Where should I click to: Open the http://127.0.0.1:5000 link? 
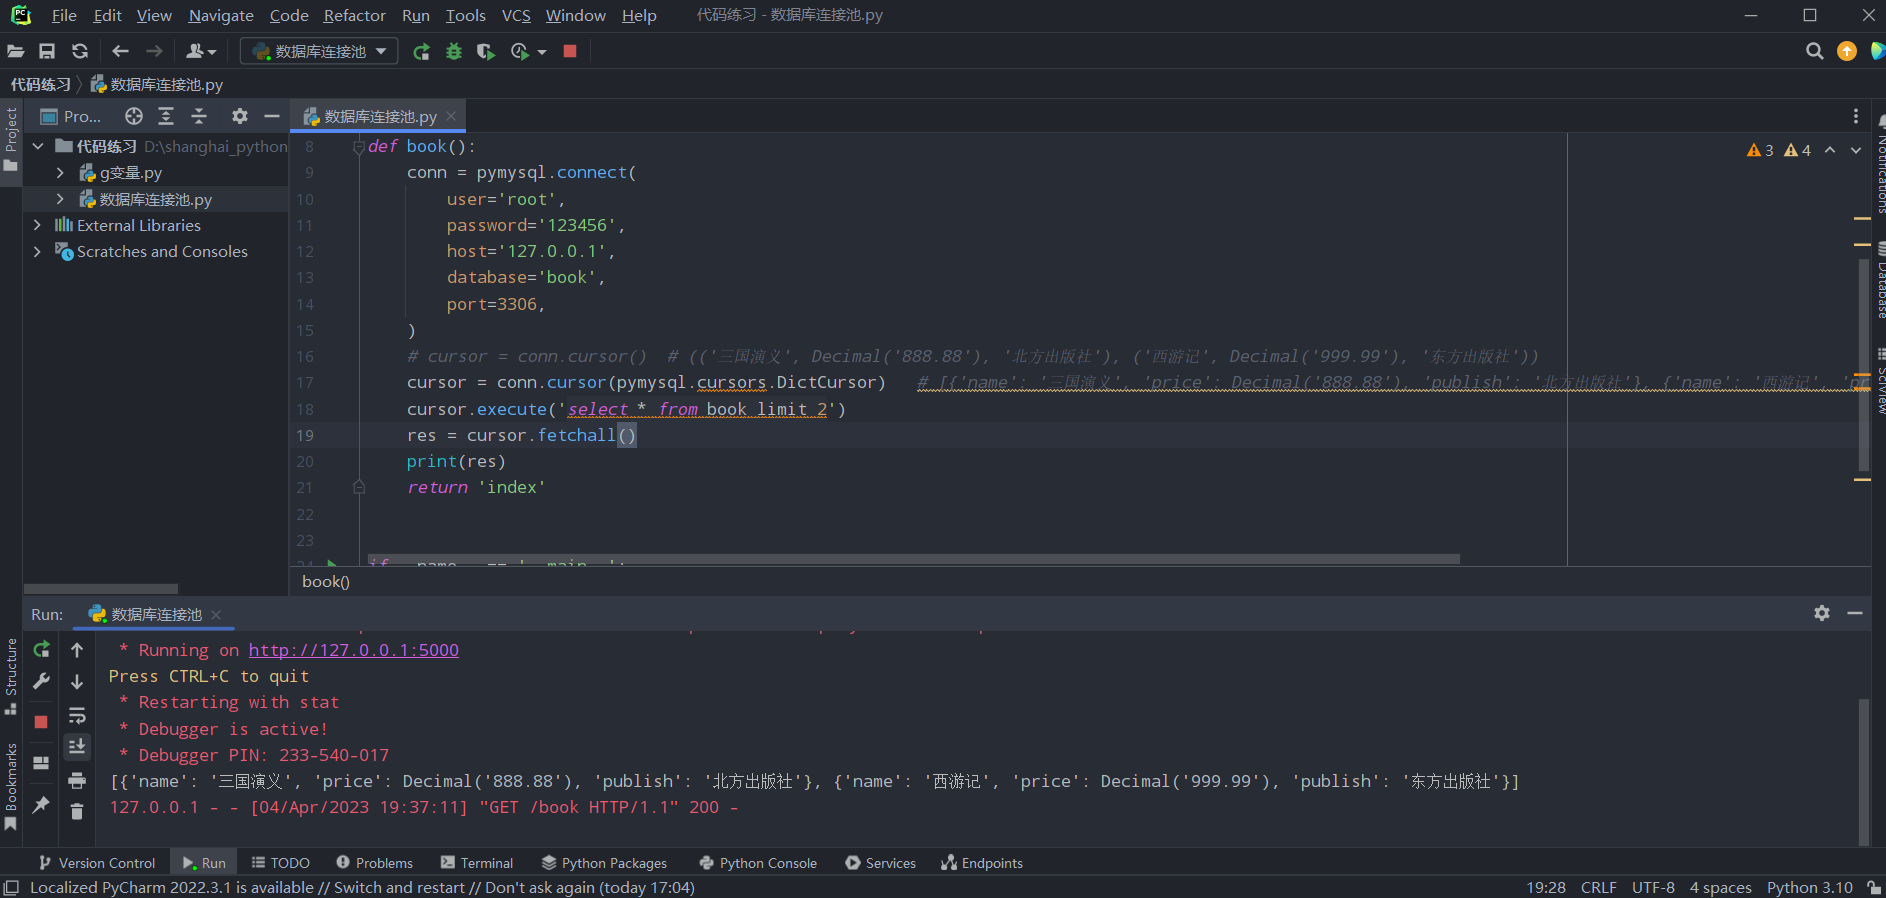[354, 650]
